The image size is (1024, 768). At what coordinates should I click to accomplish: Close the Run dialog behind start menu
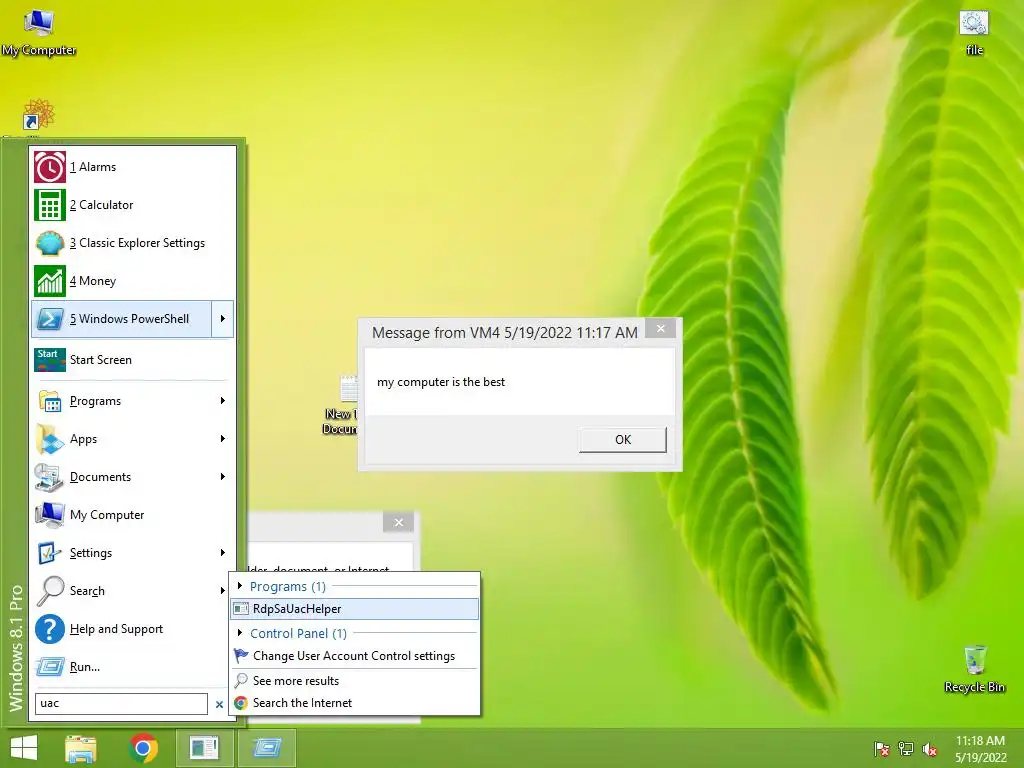[x=398, y=522]
